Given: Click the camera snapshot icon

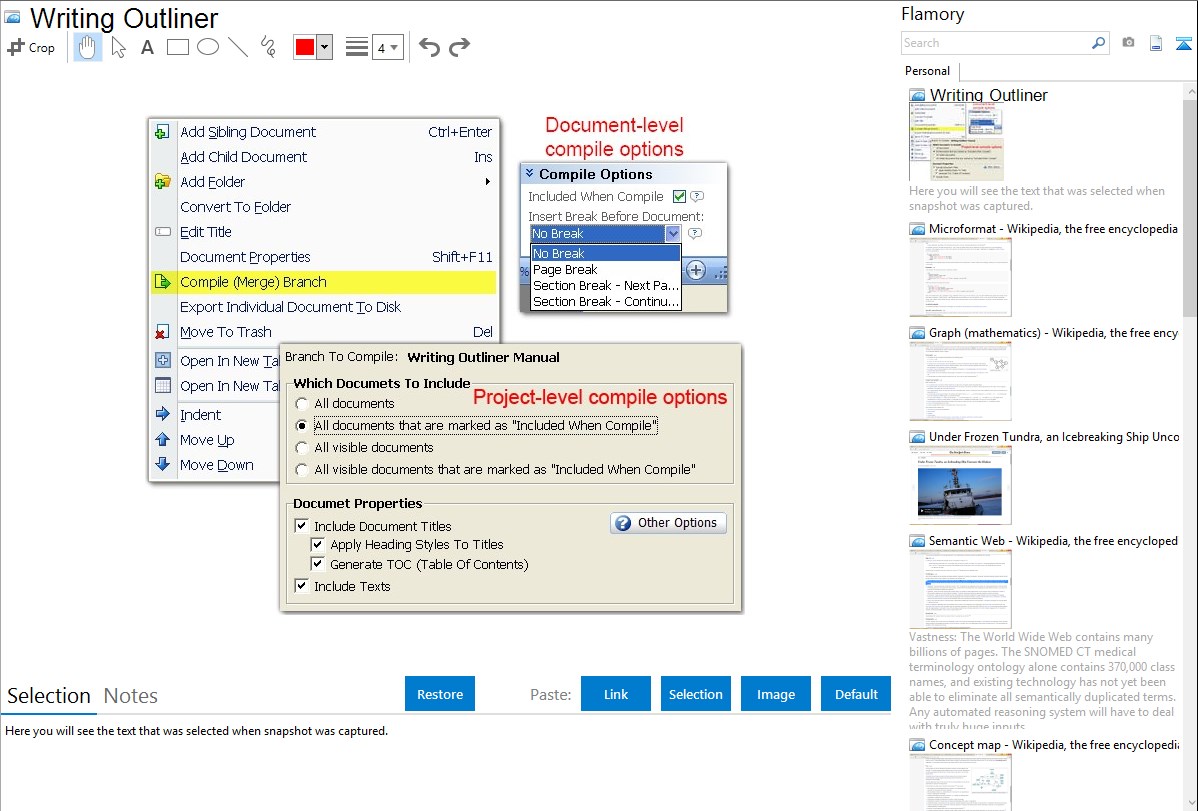Looking at the screenshot, I should [x=1128, y=43].
